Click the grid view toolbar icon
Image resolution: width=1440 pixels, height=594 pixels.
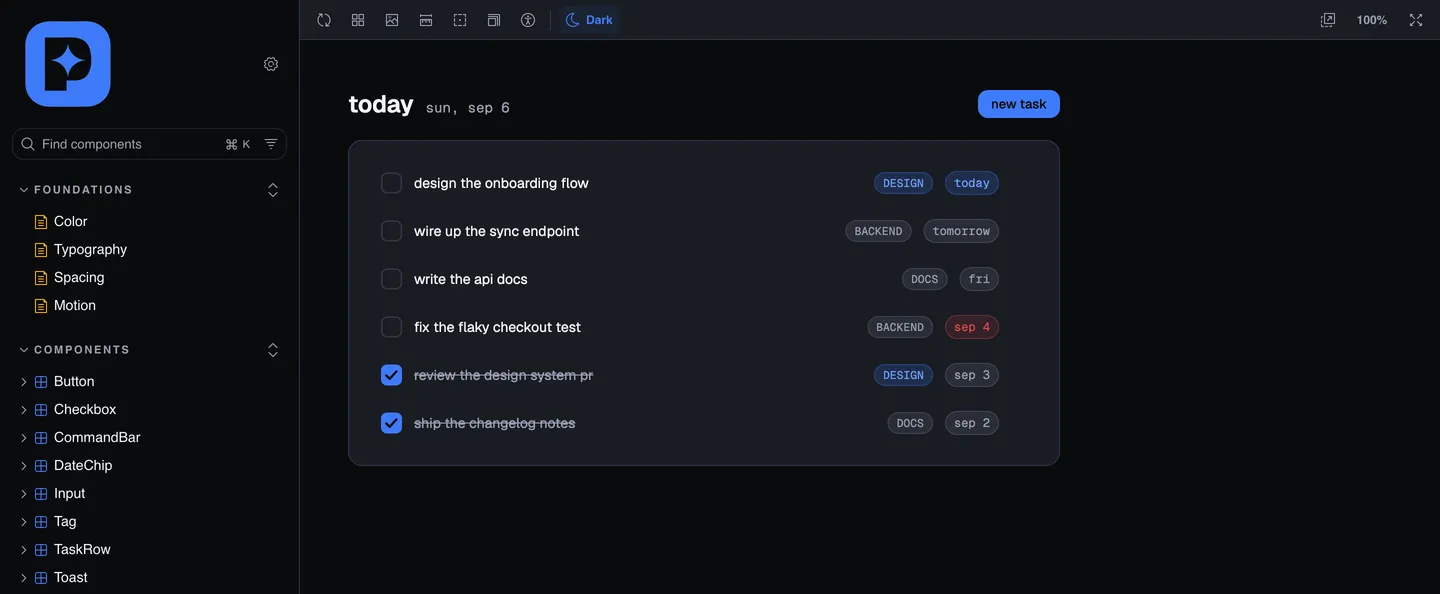(358, 20)
